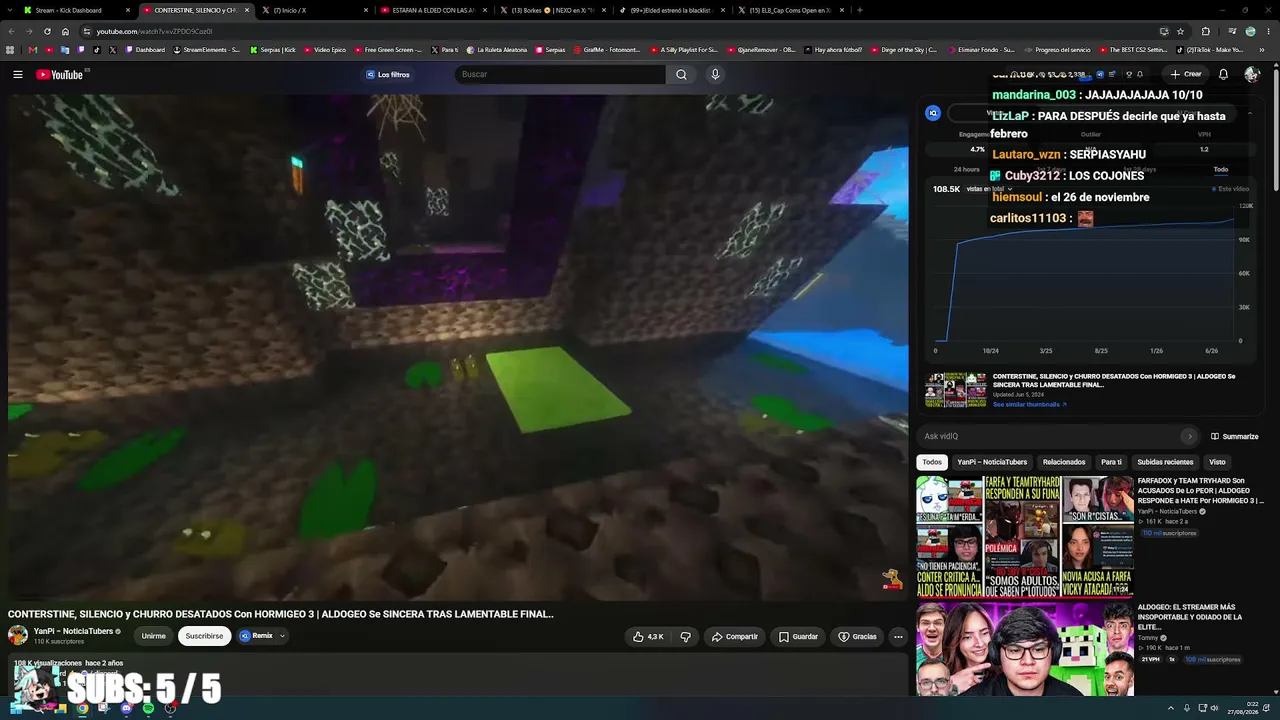Screen dimensions: 1280x720
Task: Expand the Remix dropdown arrow
Action: [282, 636]
